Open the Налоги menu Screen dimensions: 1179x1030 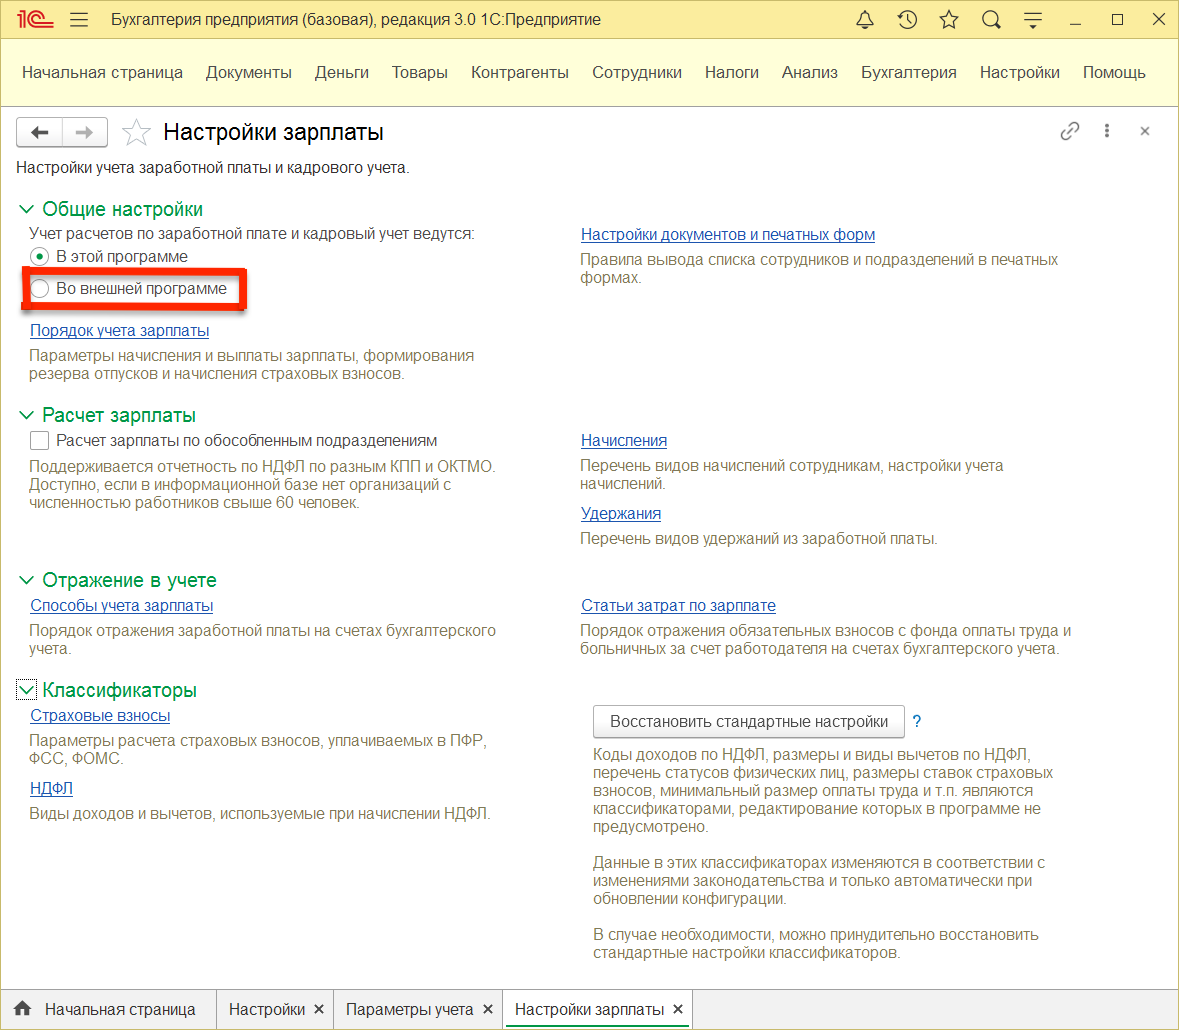pos(731,72)
